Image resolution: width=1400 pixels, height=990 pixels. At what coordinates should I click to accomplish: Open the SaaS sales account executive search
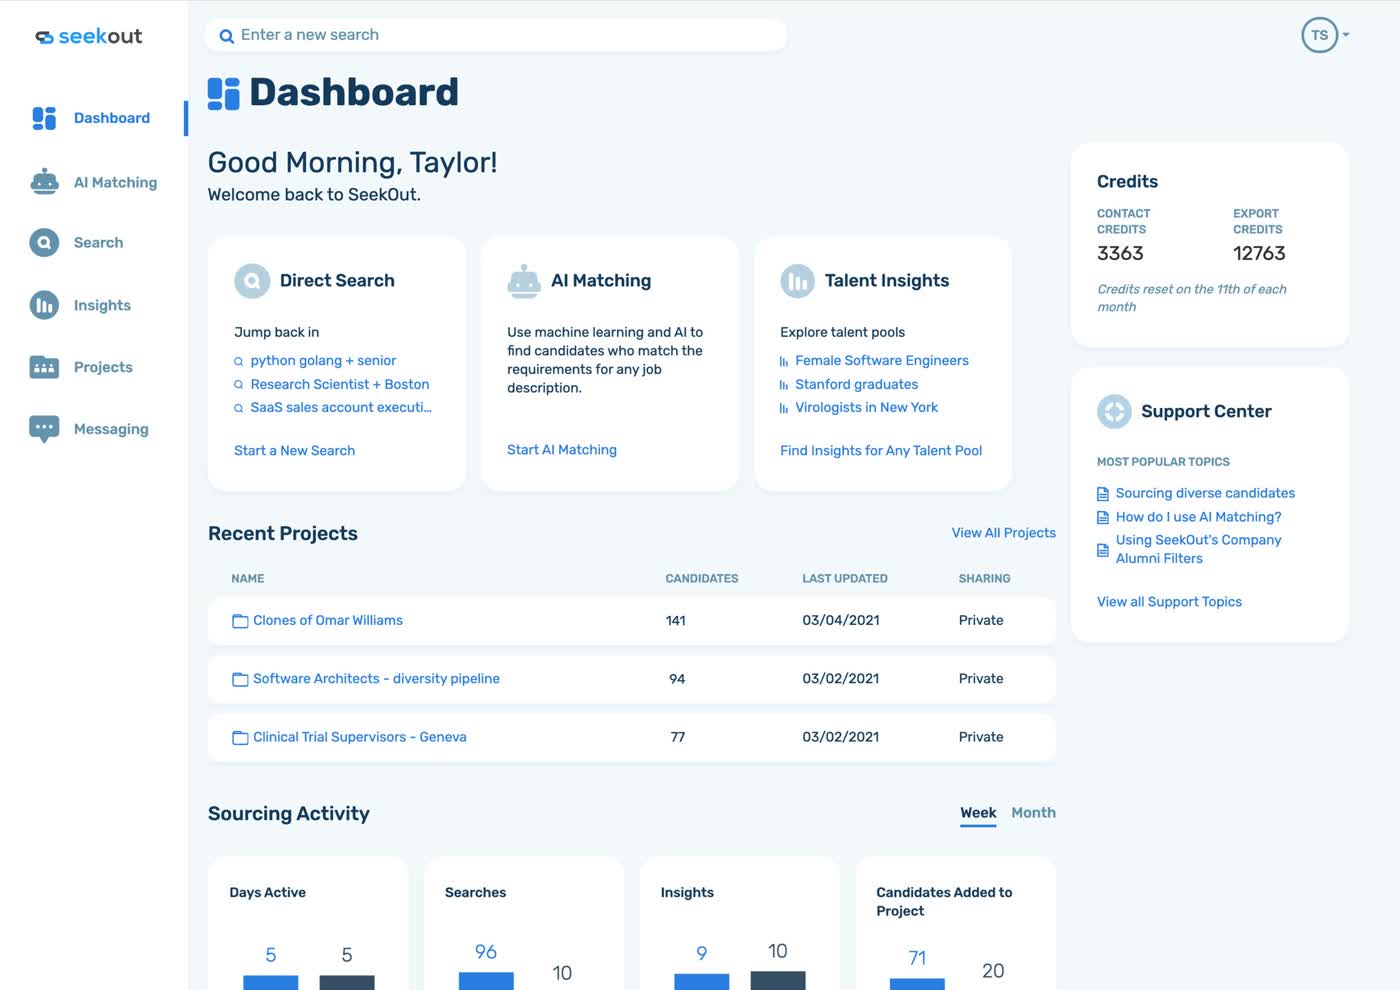click(x=341, y=408)
